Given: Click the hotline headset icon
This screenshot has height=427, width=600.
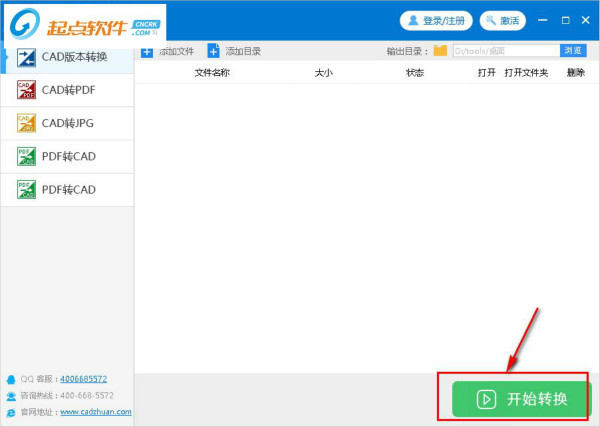Looking at the screenshot, I should point(11,396).
